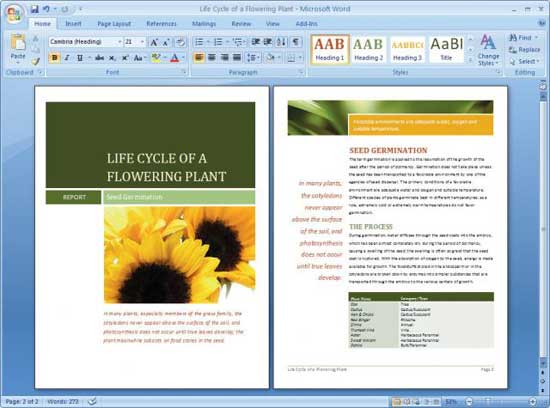Image resolution: width=550 pixels, height=408 pixels.
Task: Open the font size dropdown
Action: pos(142,42)
